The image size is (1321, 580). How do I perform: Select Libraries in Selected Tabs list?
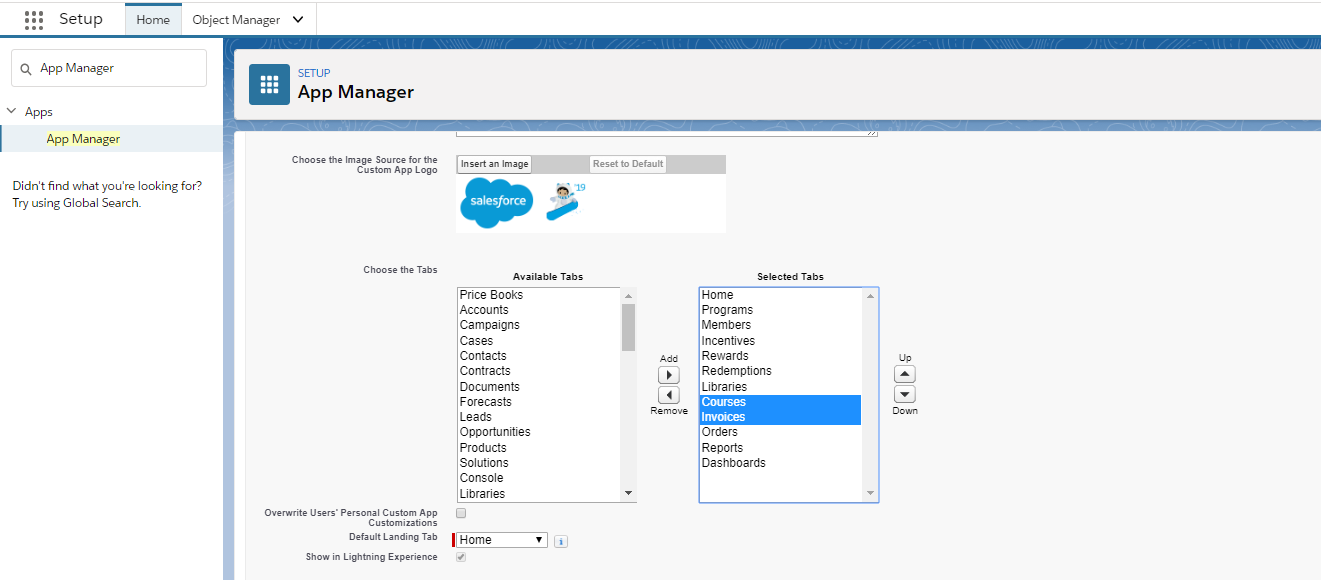(x=781, y=387)
